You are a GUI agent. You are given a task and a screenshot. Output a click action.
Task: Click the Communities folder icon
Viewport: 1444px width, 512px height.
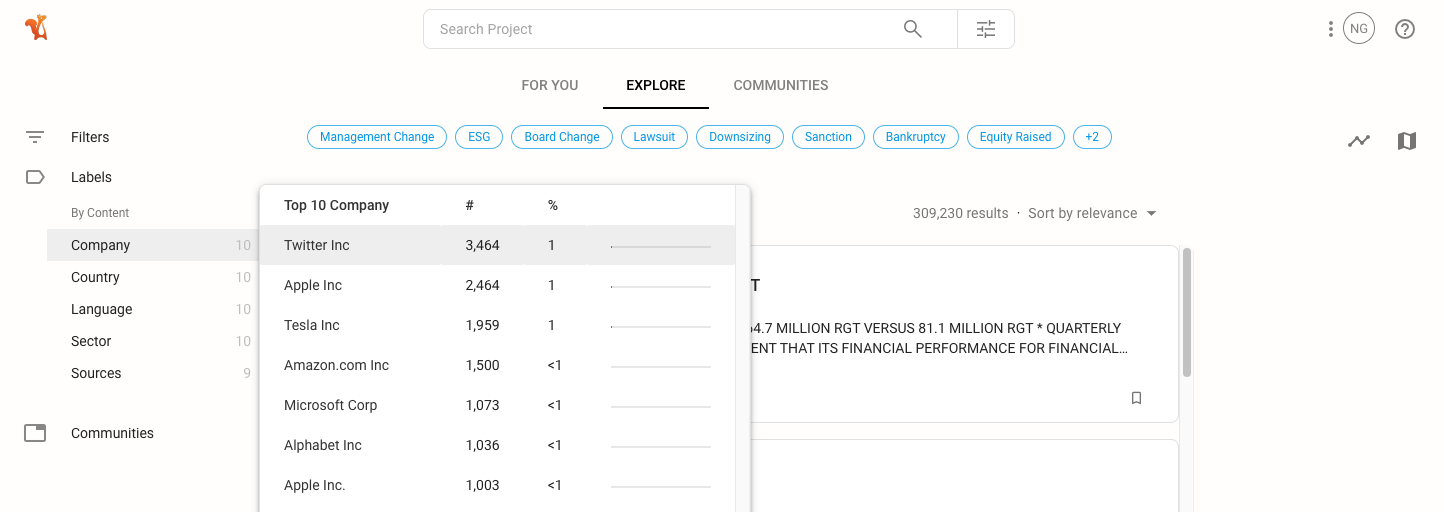pos(35,433)
